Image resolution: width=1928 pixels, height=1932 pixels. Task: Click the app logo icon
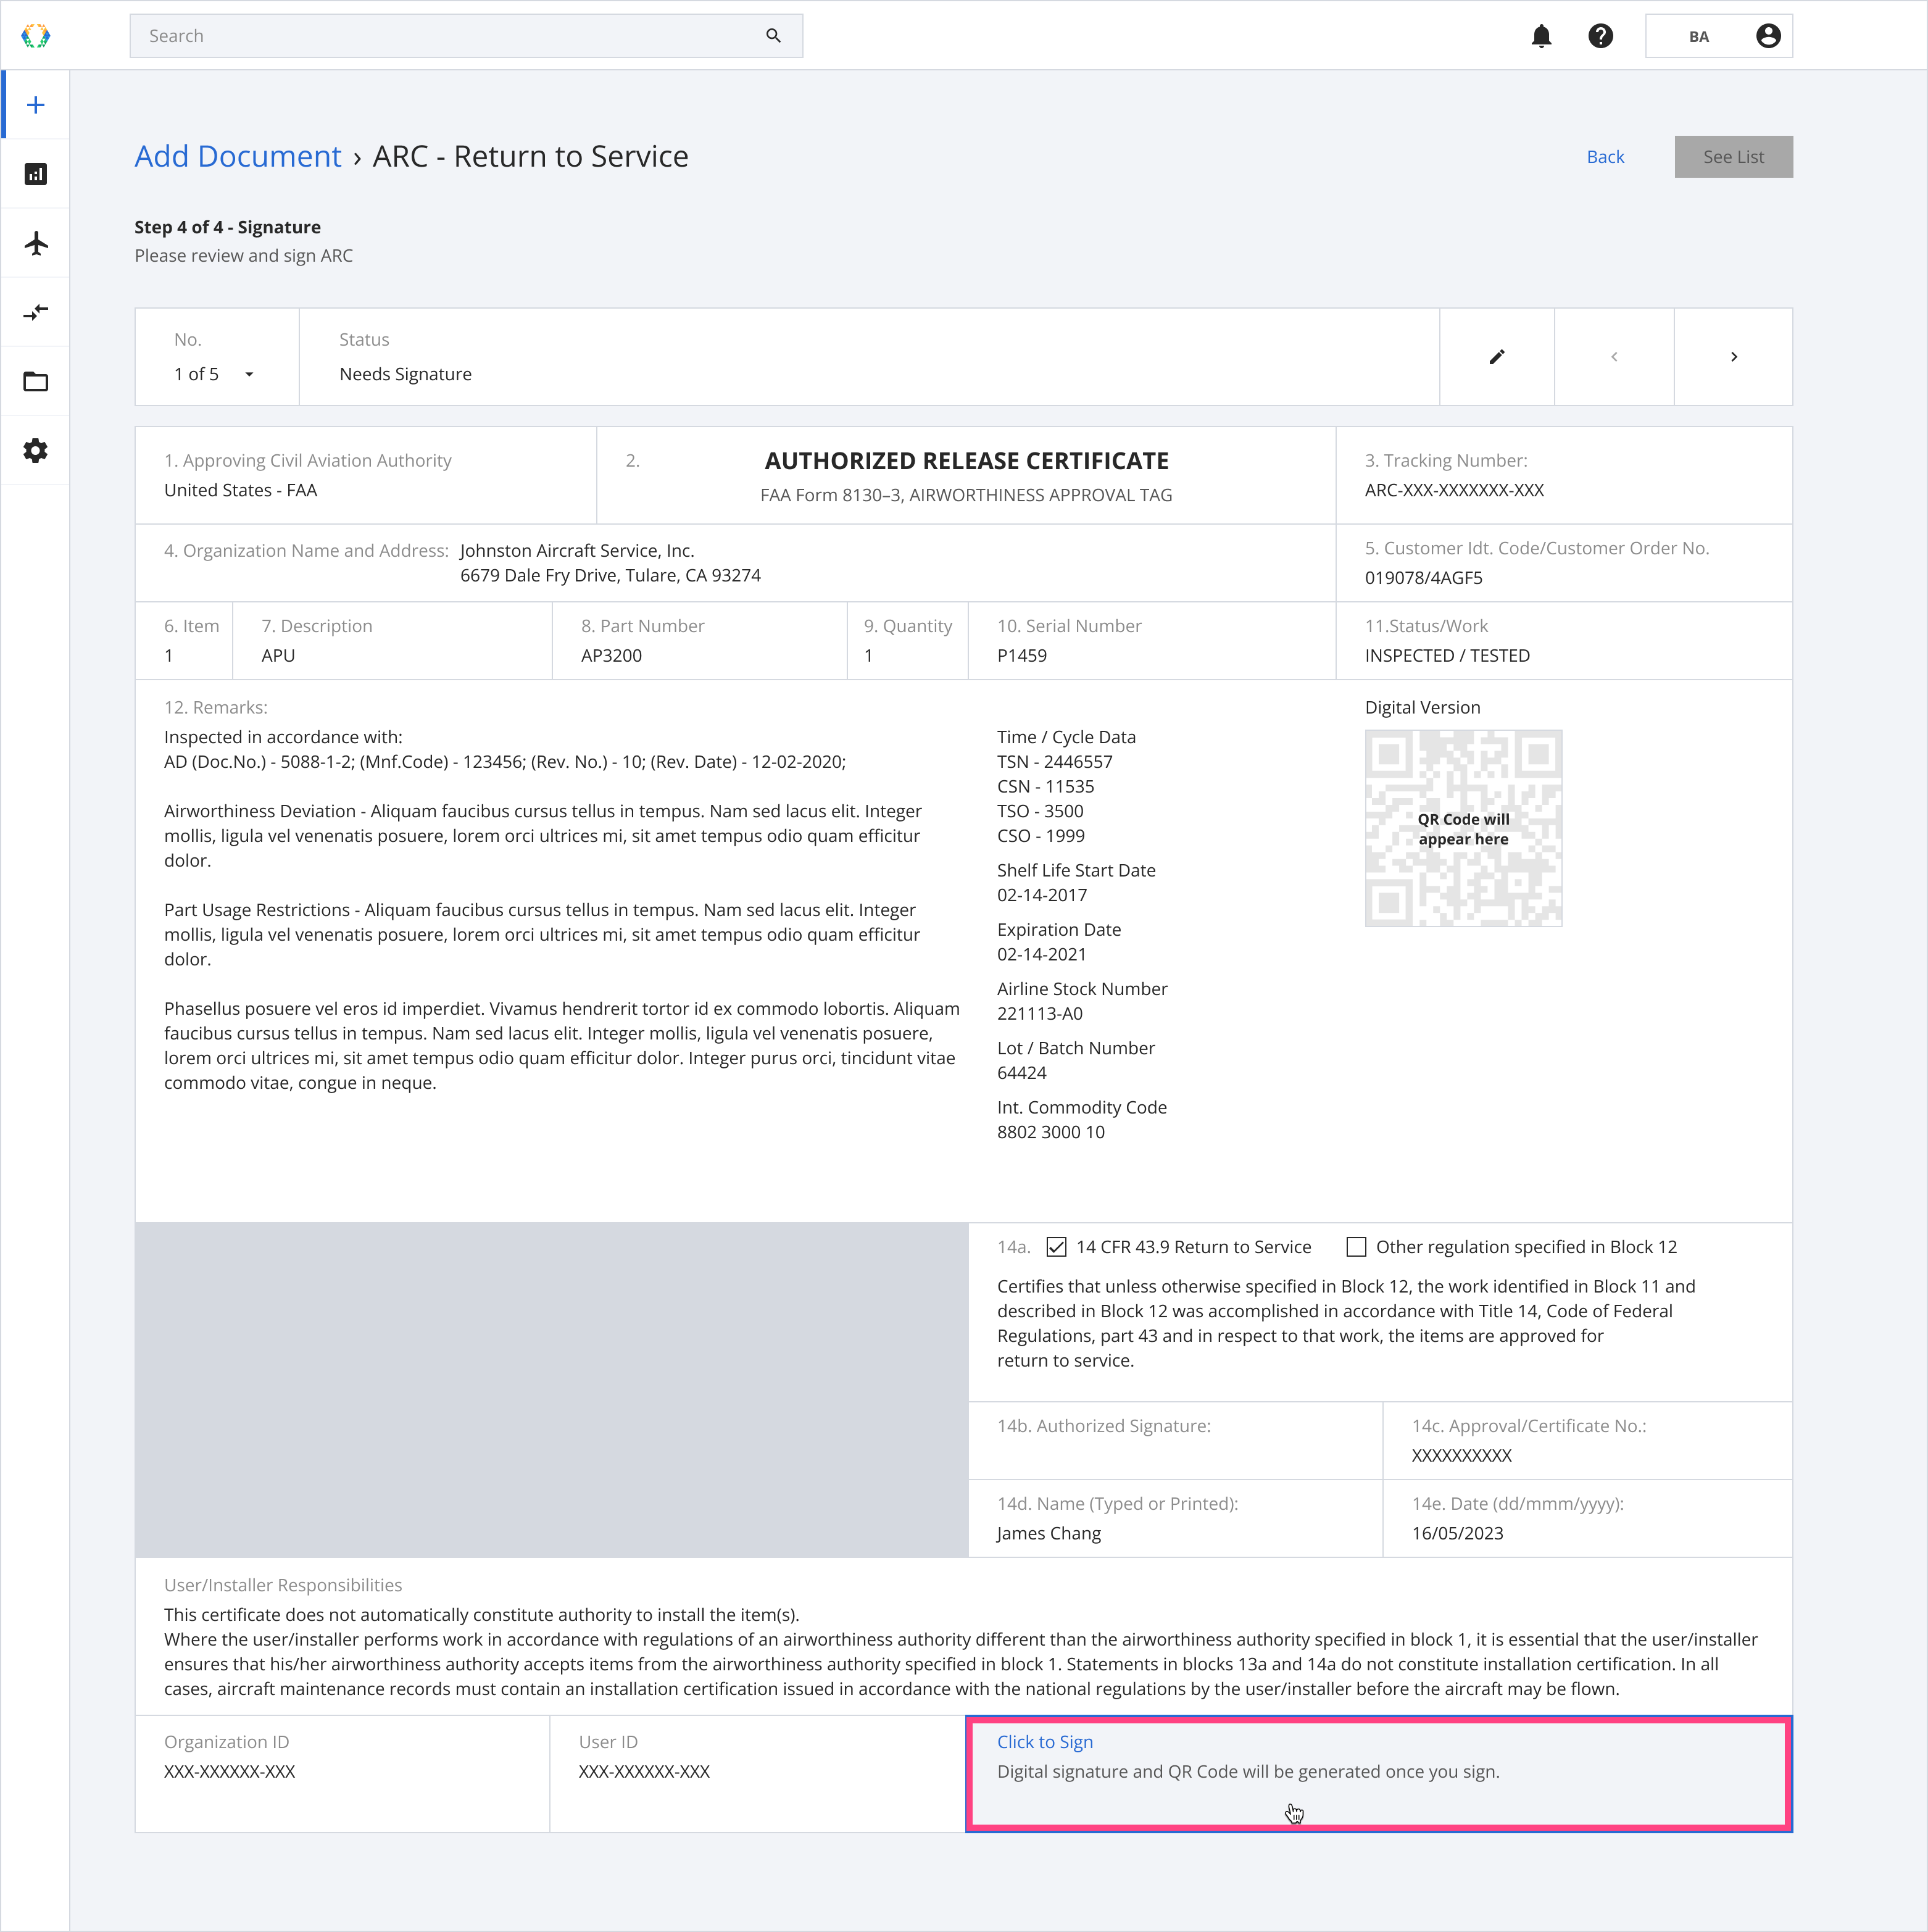coord(36,36)
